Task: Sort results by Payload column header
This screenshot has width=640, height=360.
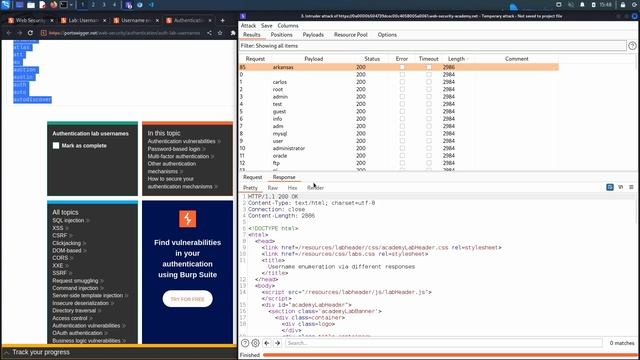Action: [x=313, y=59]
